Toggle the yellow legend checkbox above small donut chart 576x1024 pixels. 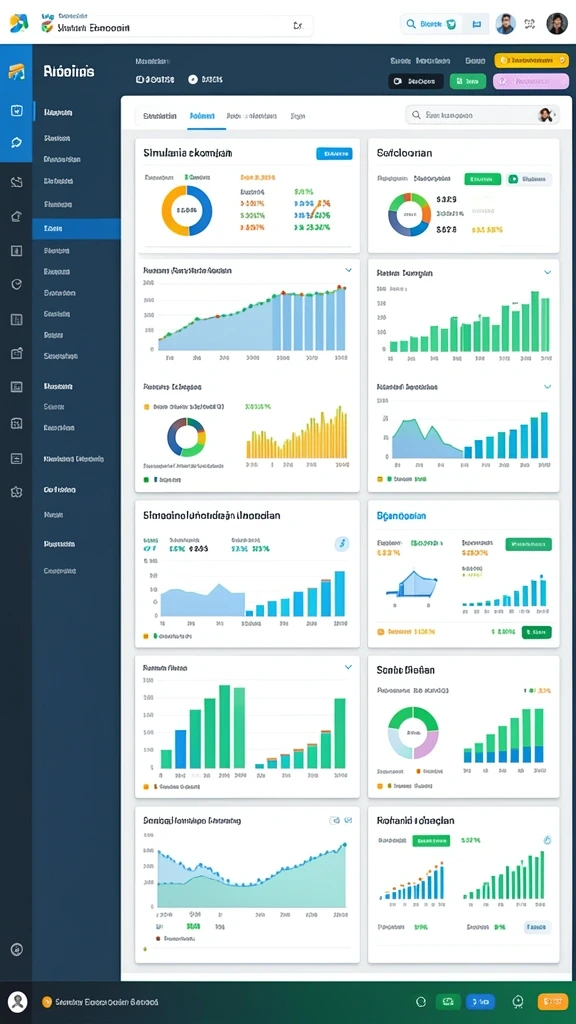[x=146, y=406]
